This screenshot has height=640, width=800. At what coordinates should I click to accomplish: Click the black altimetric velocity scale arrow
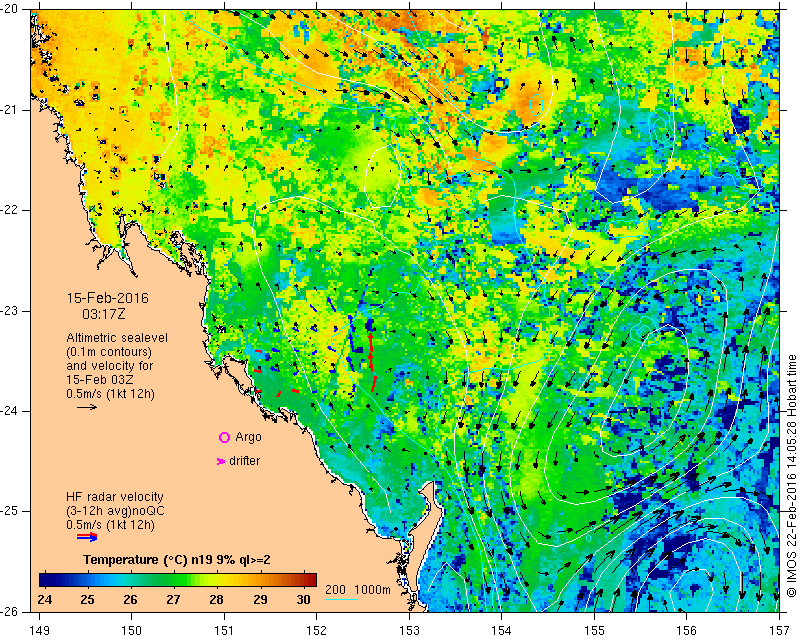(x=87, y=407)
